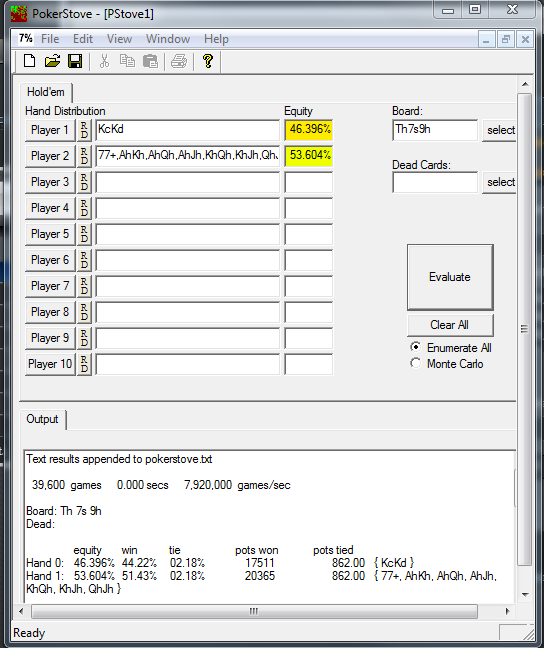Click the Player 3 button
The width and height of the screenshot is (544, 648).
(50, 182)
